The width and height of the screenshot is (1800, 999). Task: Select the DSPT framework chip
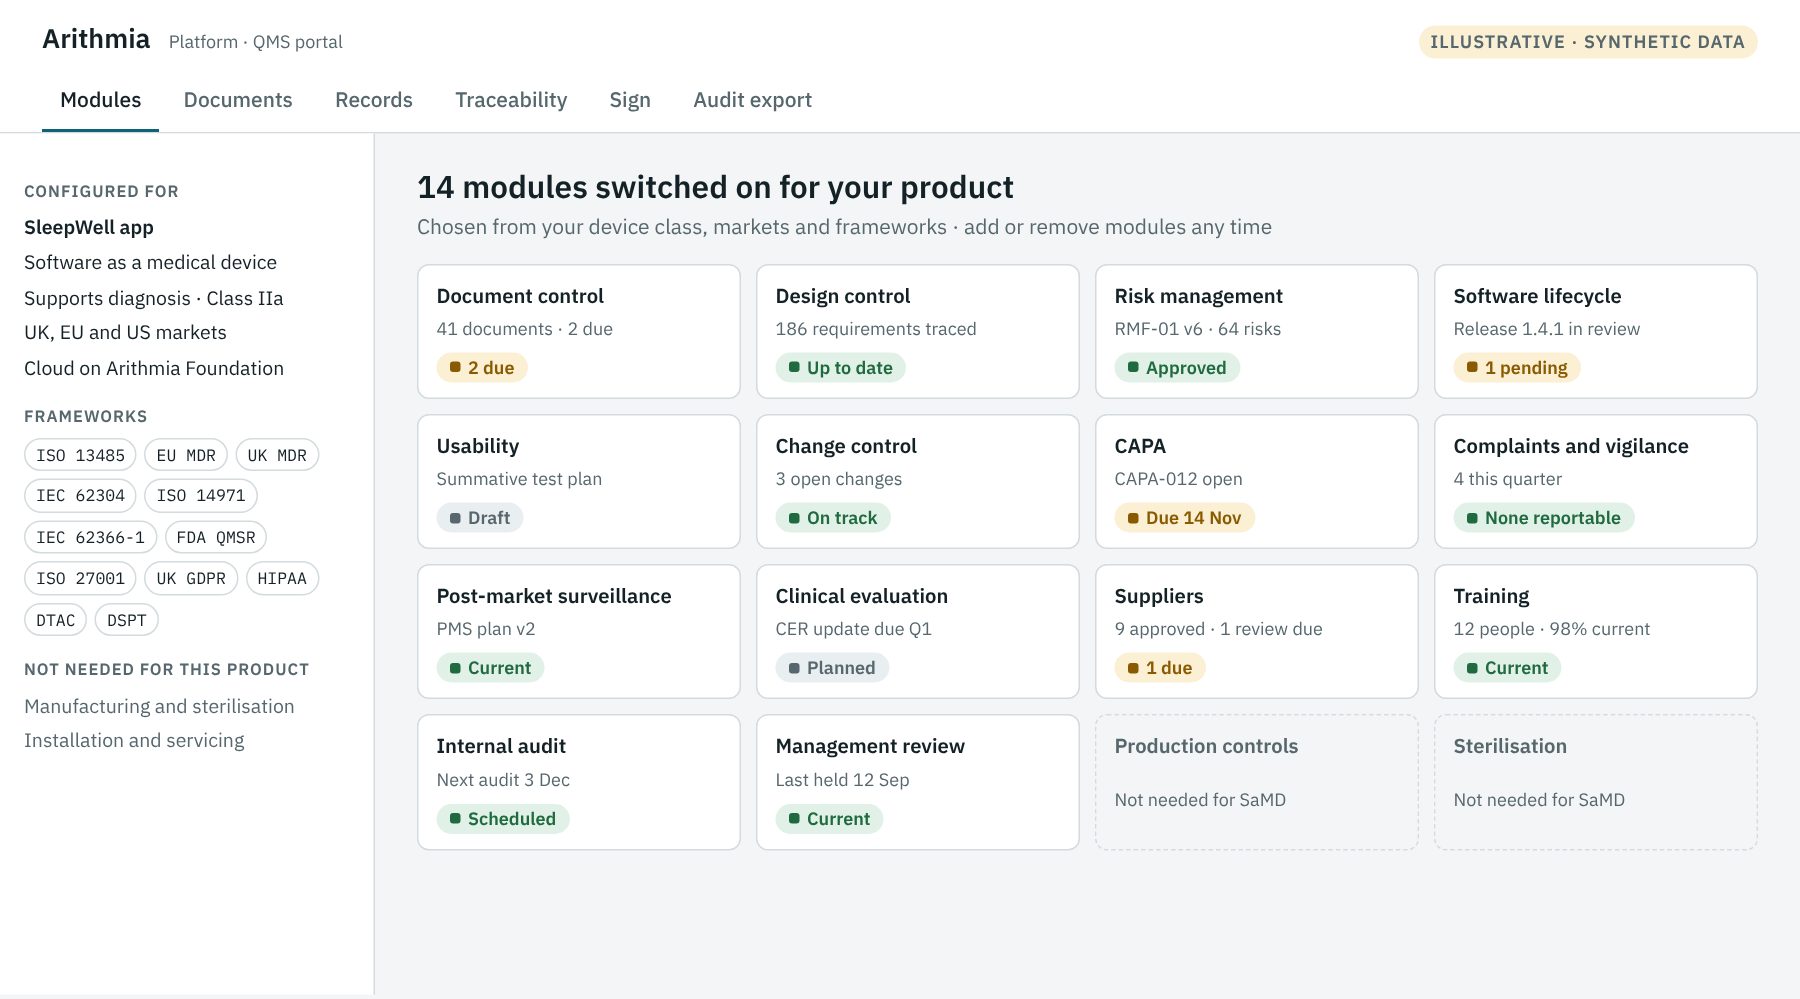[127, 621]
